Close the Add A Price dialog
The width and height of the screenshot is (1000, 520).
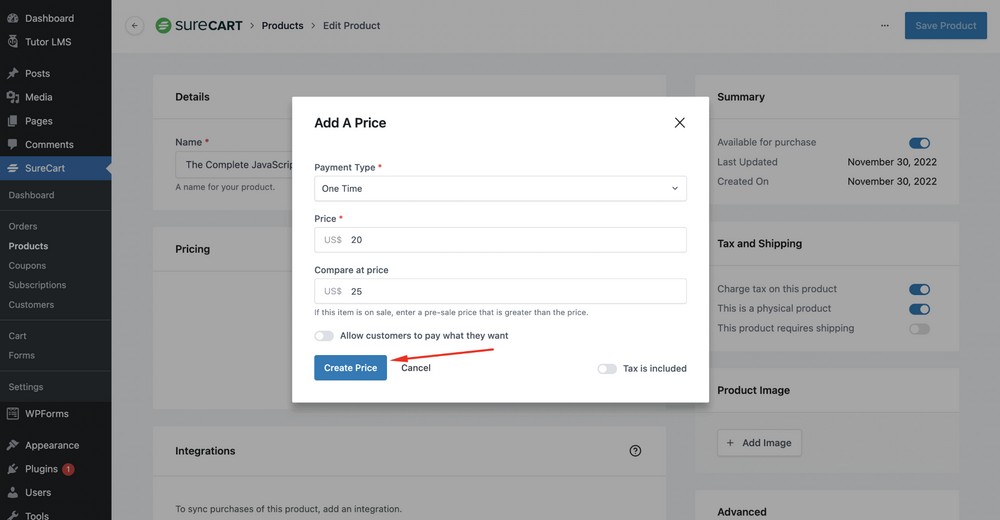click(679, 123)
